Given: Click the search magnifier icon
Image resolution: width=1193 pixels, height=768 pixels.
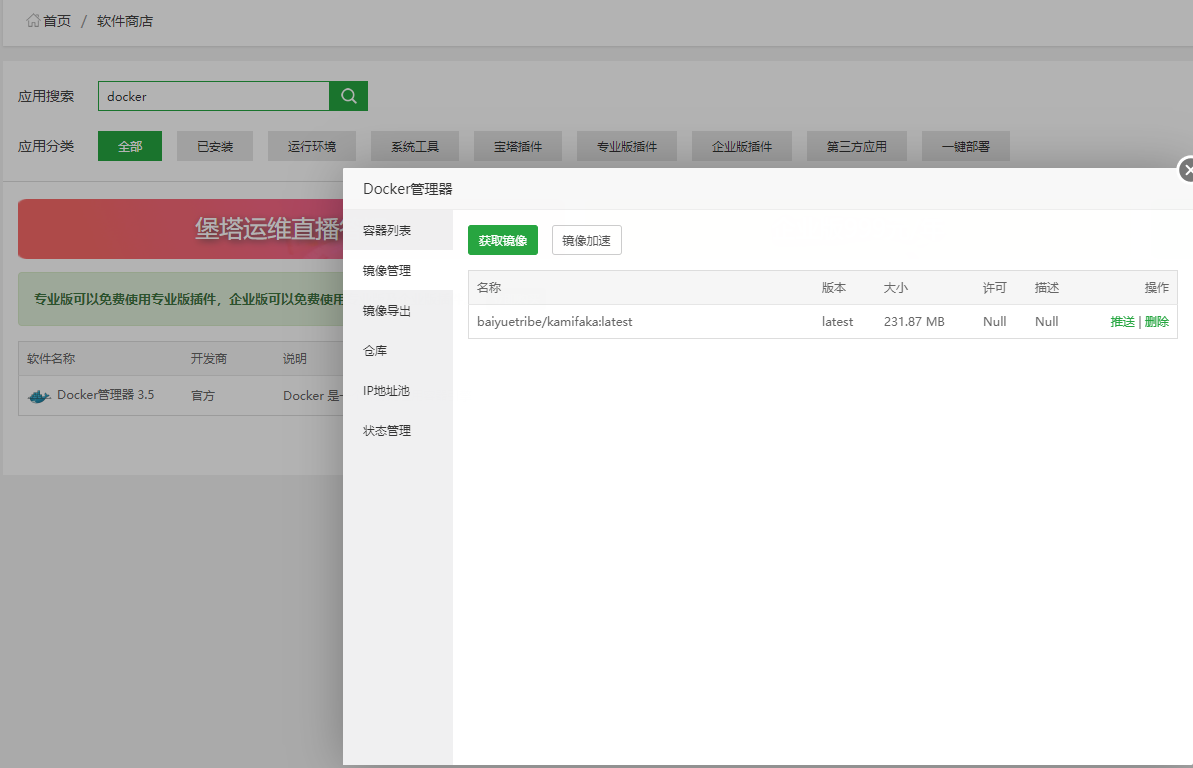Looking at the screenshot, I should [348, 95].
